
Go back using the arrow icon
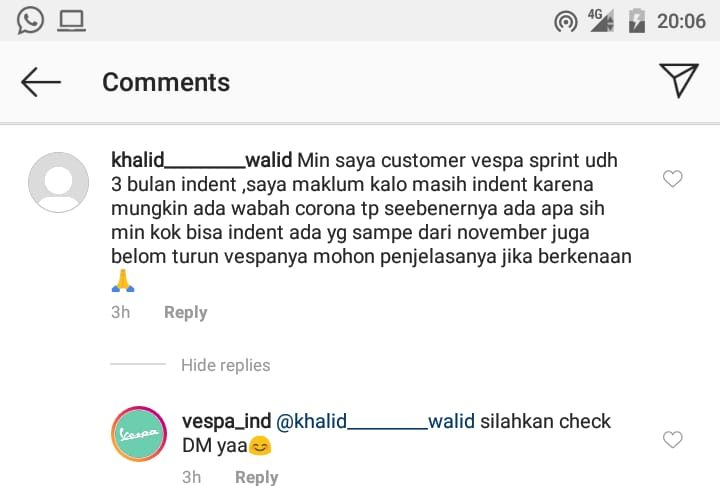pos(41,82)
